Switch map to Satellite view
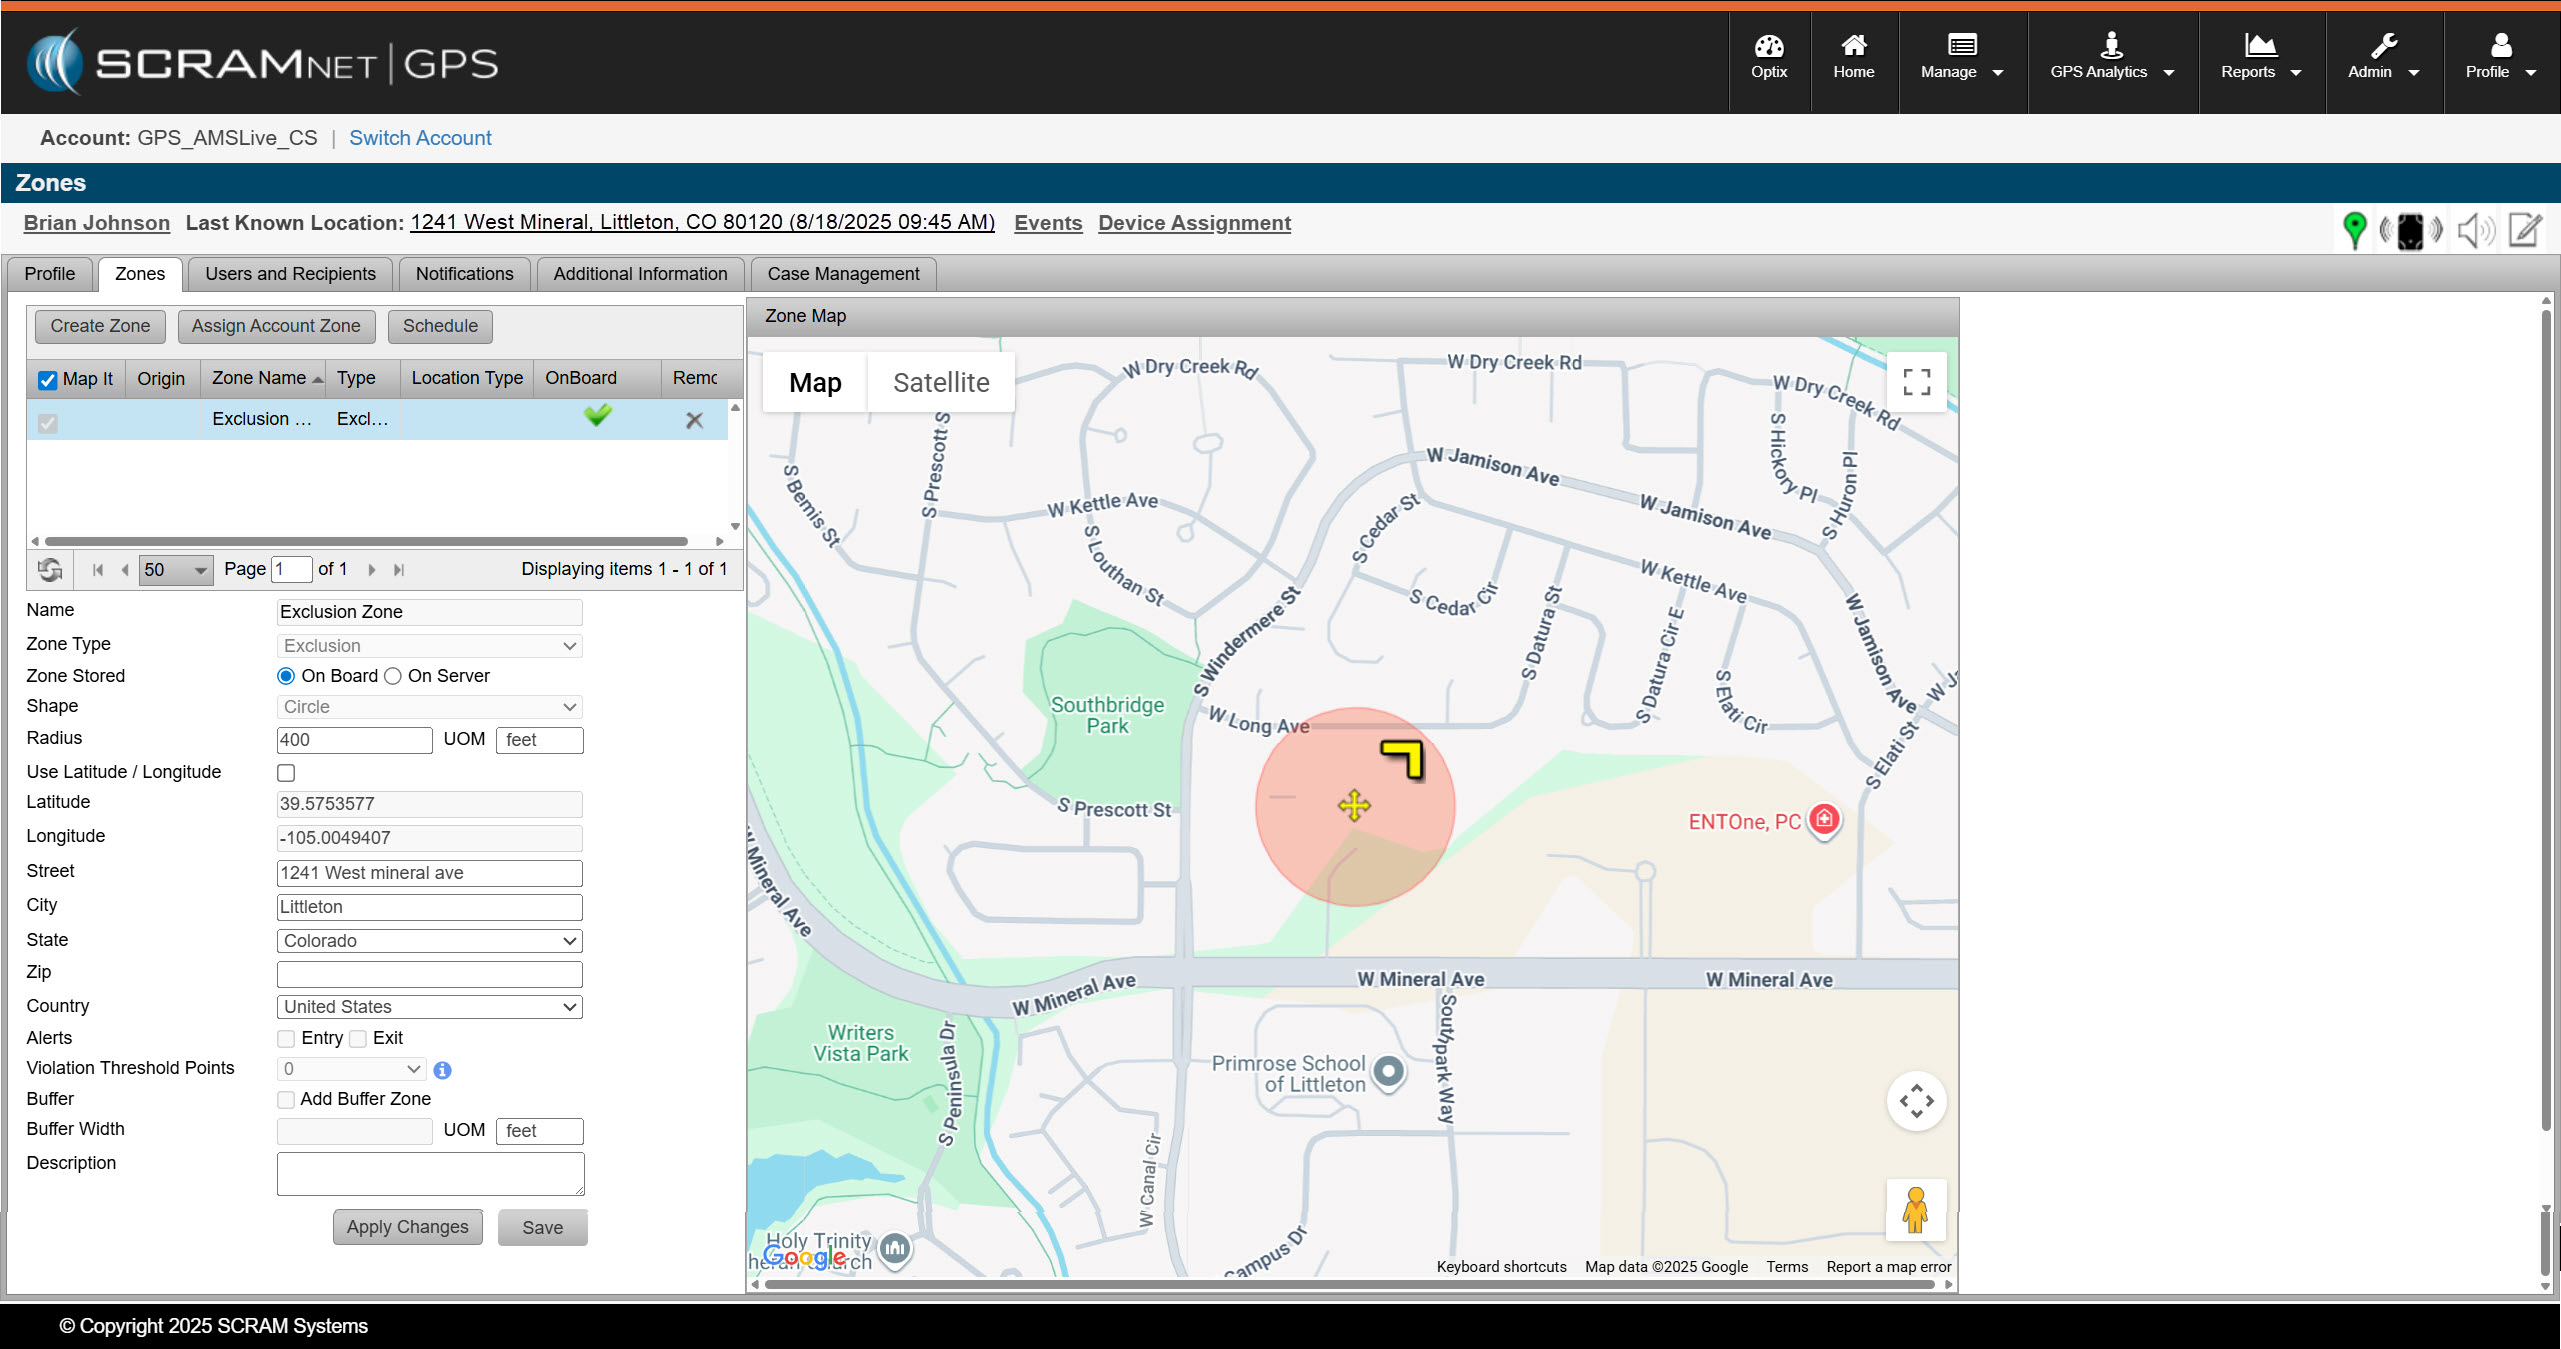2561x1349 pixels. click(940, 383)
